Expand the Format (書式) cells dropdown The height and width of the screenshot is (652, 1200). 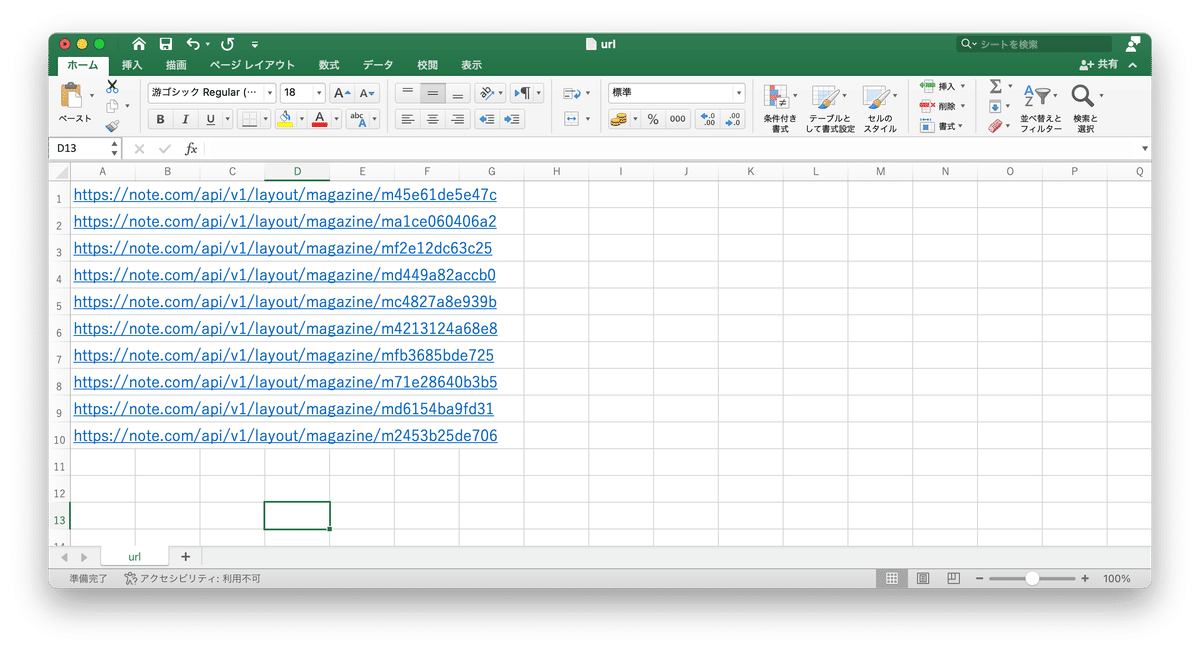(x=961, y=126)
